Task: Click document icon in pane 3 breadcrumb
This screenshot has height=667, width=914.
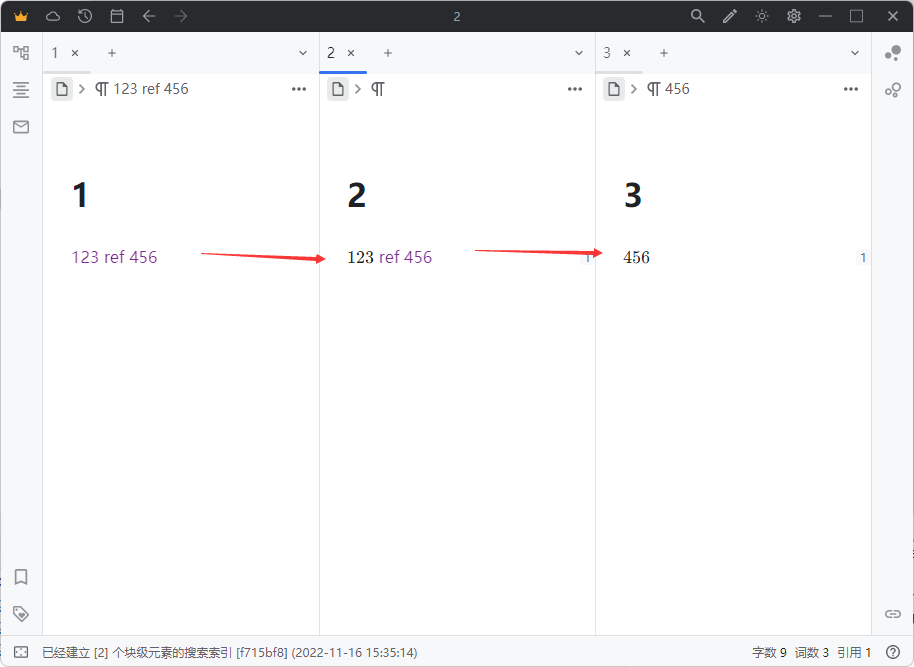Action: (614, 89)
